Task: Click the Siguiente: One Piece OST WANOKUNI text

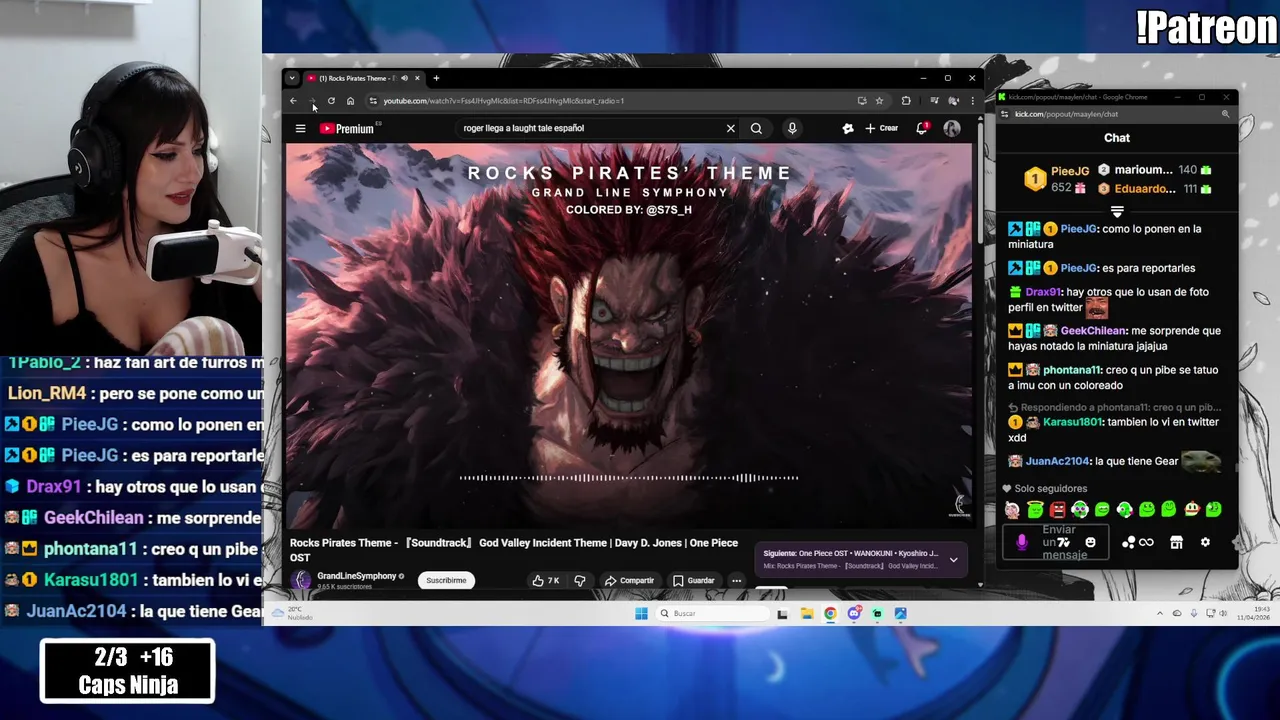Action: 850,553
